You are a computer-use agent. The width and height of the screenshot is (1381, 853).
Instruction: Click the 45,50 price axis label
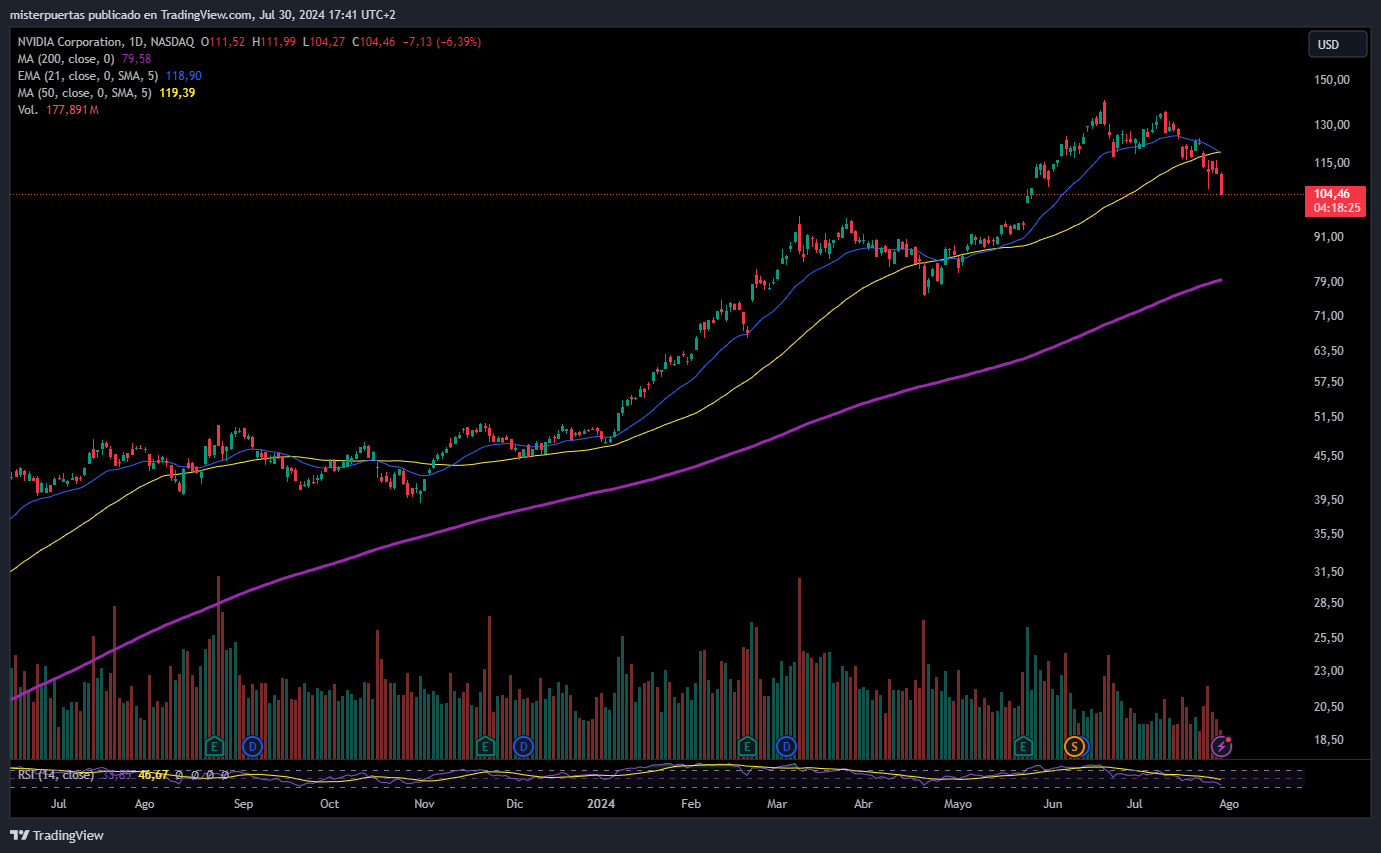tap(1327, 456)
